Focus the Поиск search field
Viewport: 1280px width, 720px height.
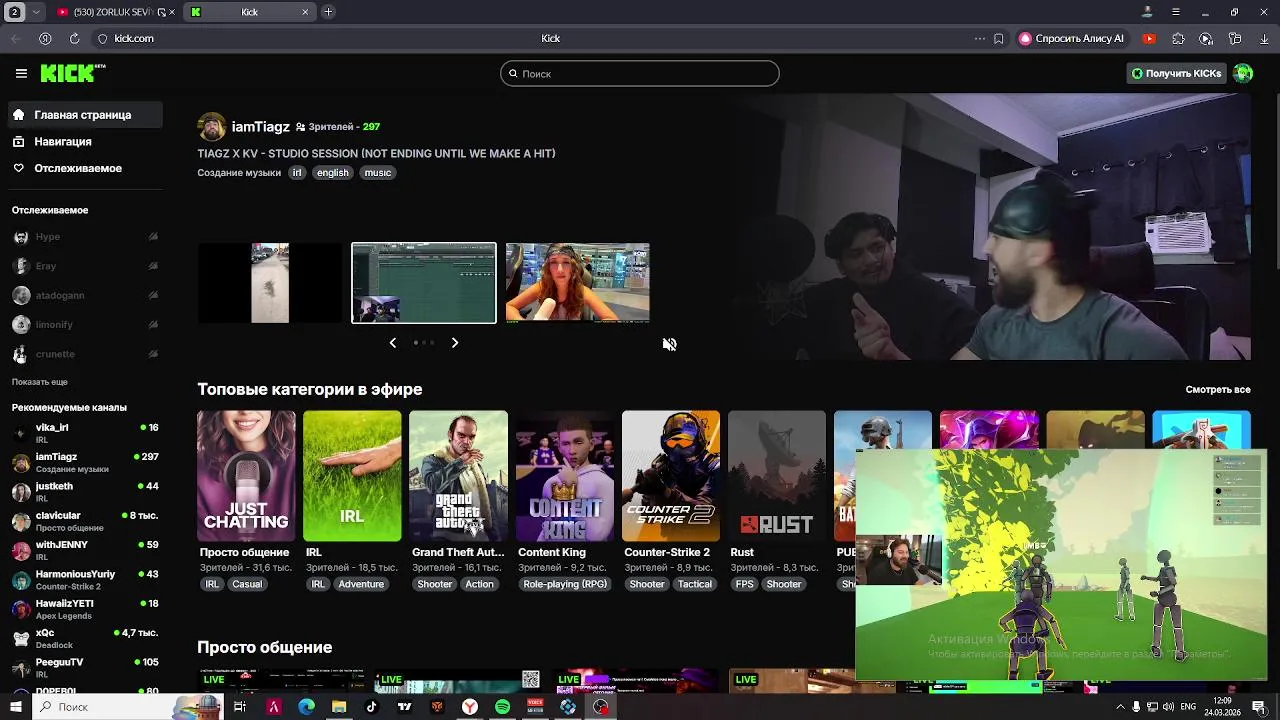tap(640, 73)
